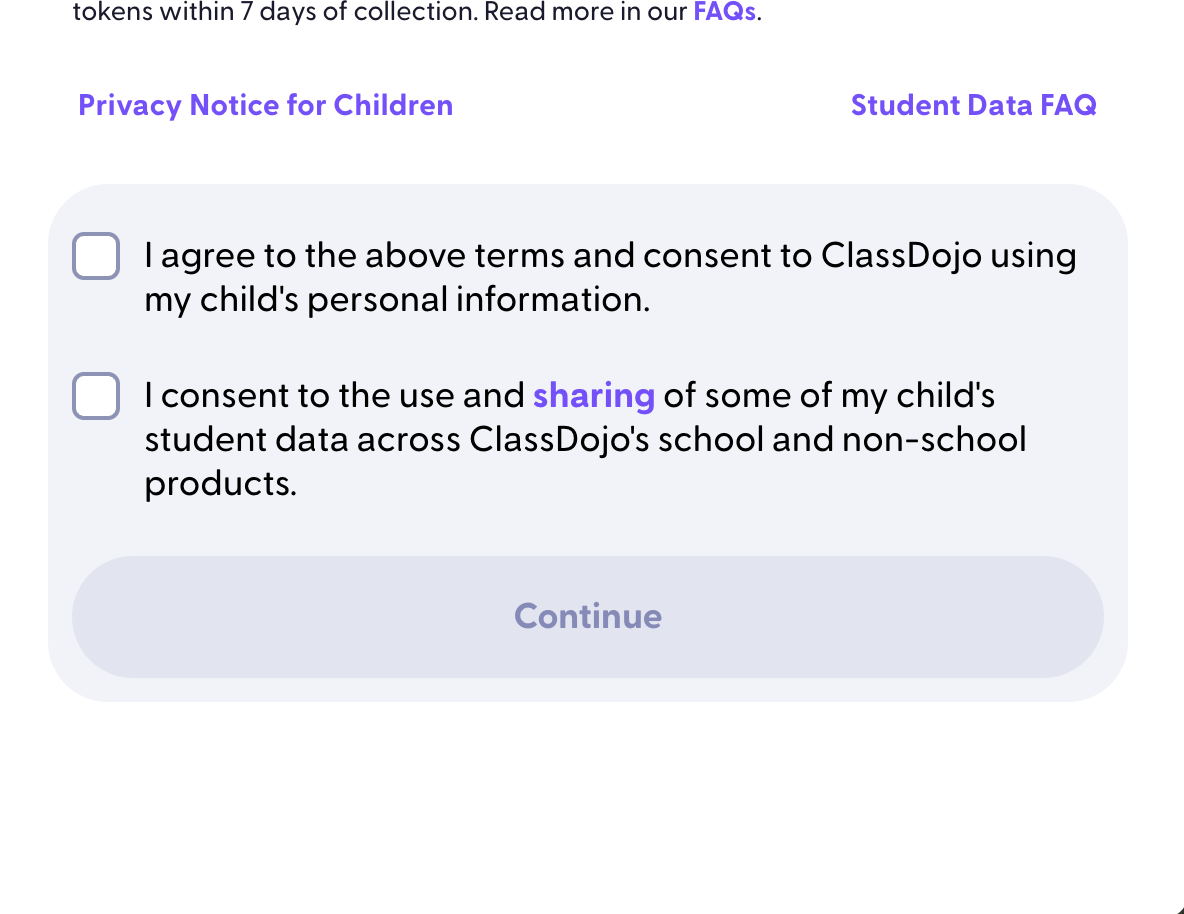The width and height of the screenshot is (1184, 914).
Task: Access the privacy policy for children
Action: click(265, 105)
